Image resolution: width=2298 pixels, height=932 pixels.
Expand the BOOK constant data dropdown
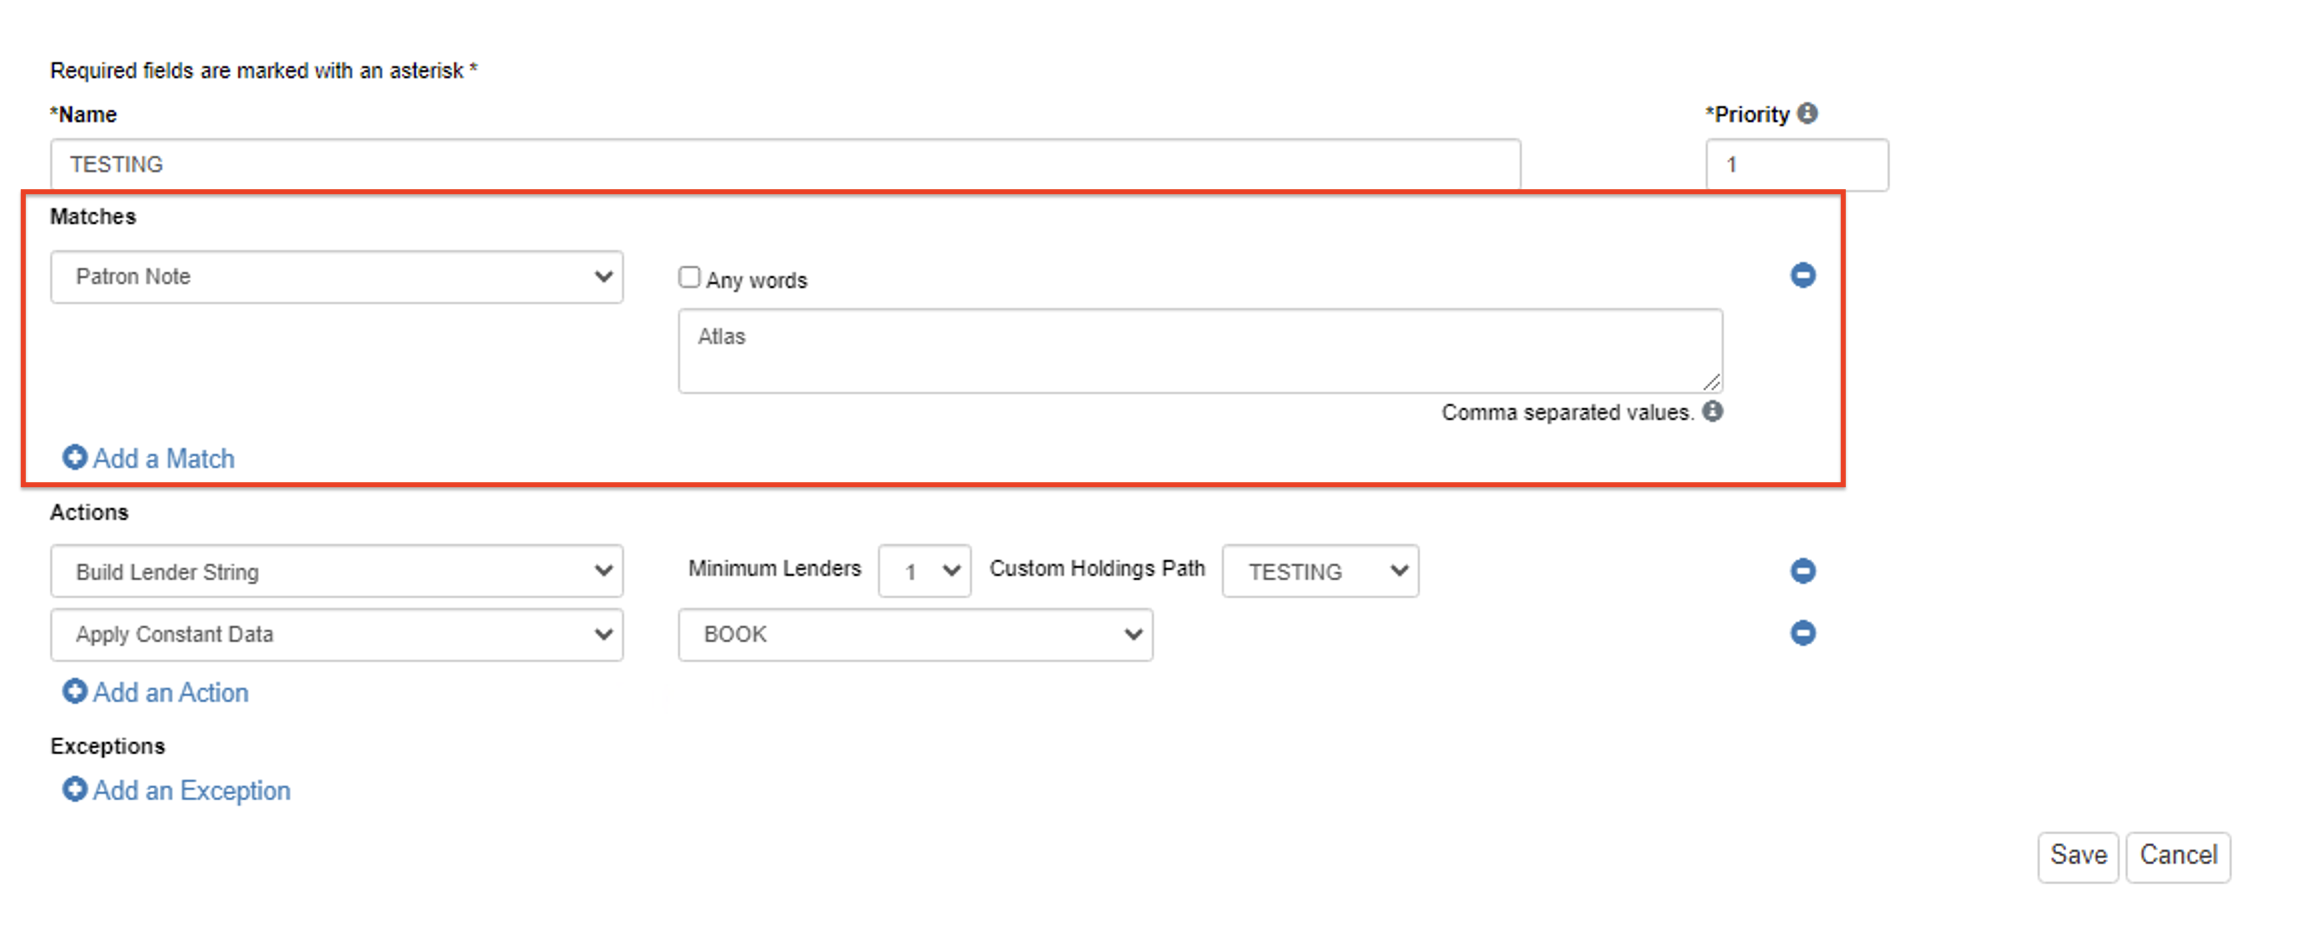pos(914,635)
